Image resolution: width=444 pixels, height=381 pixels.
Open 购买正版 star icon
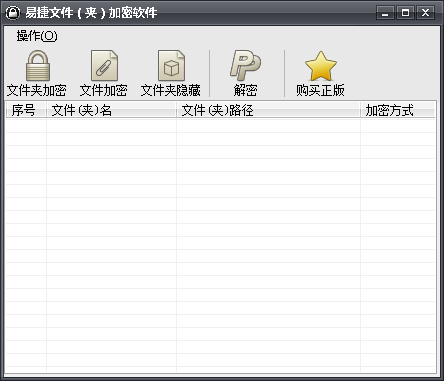click(x=321, y=66)
